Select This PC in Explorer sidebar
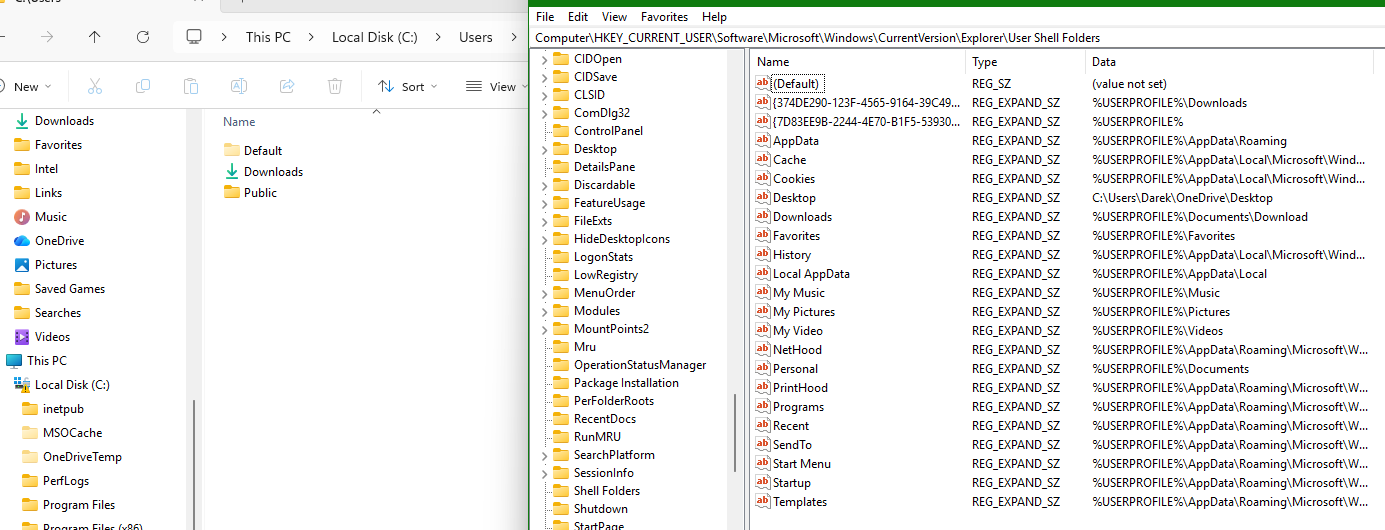The image size is (1385, 530). (47, 361)
